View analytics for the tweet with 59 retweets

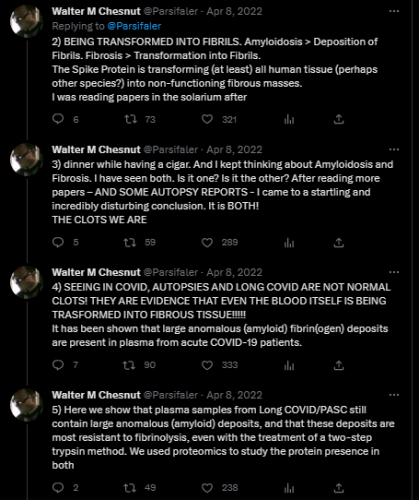(289, 243)
